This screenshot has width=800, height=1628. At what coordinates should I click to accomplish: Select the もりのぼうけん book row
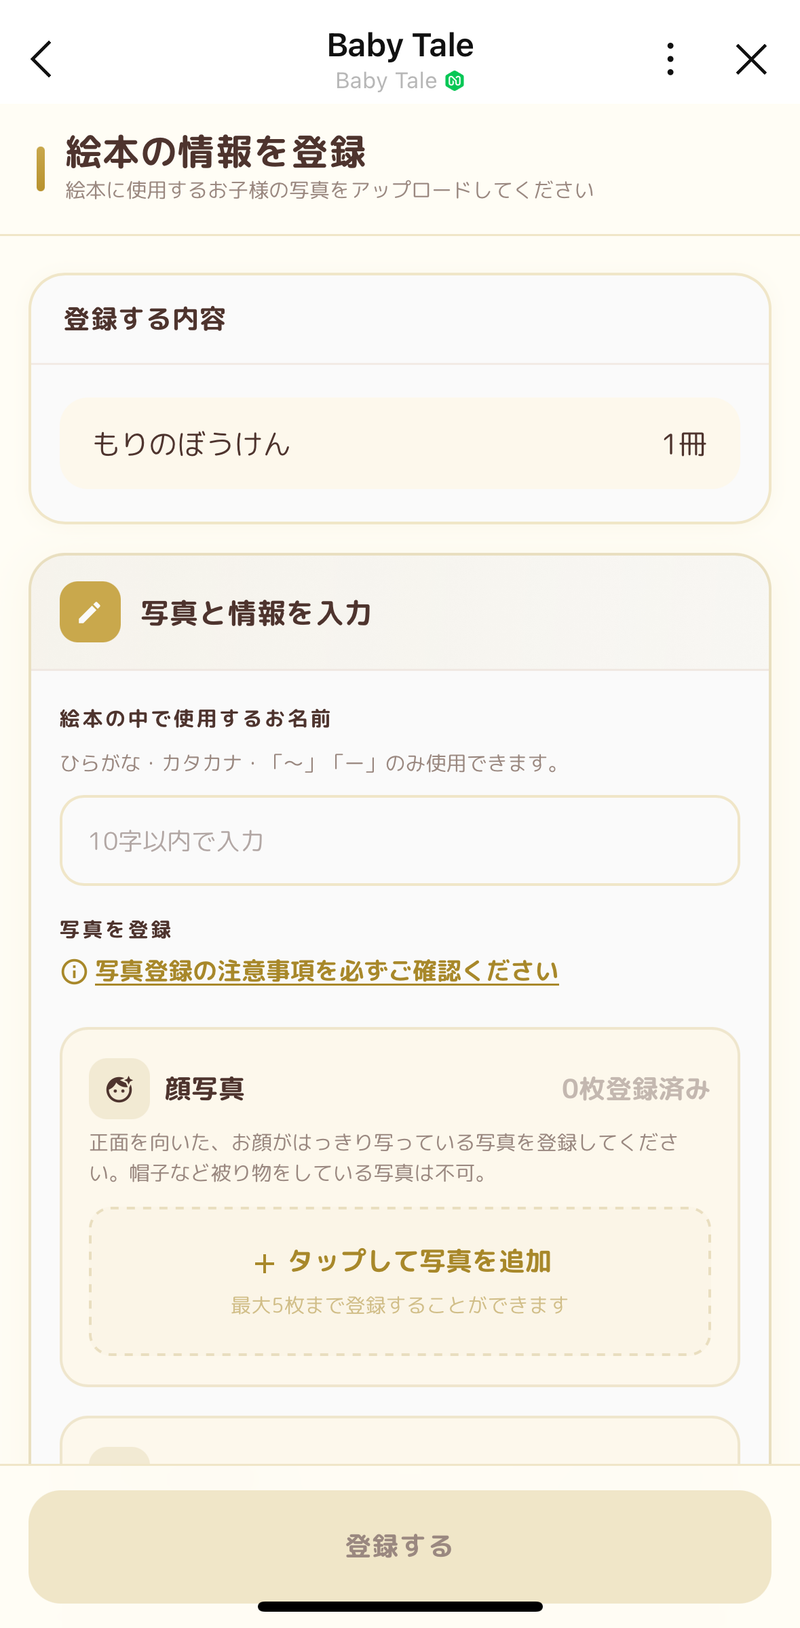click(x=400, y=444)
